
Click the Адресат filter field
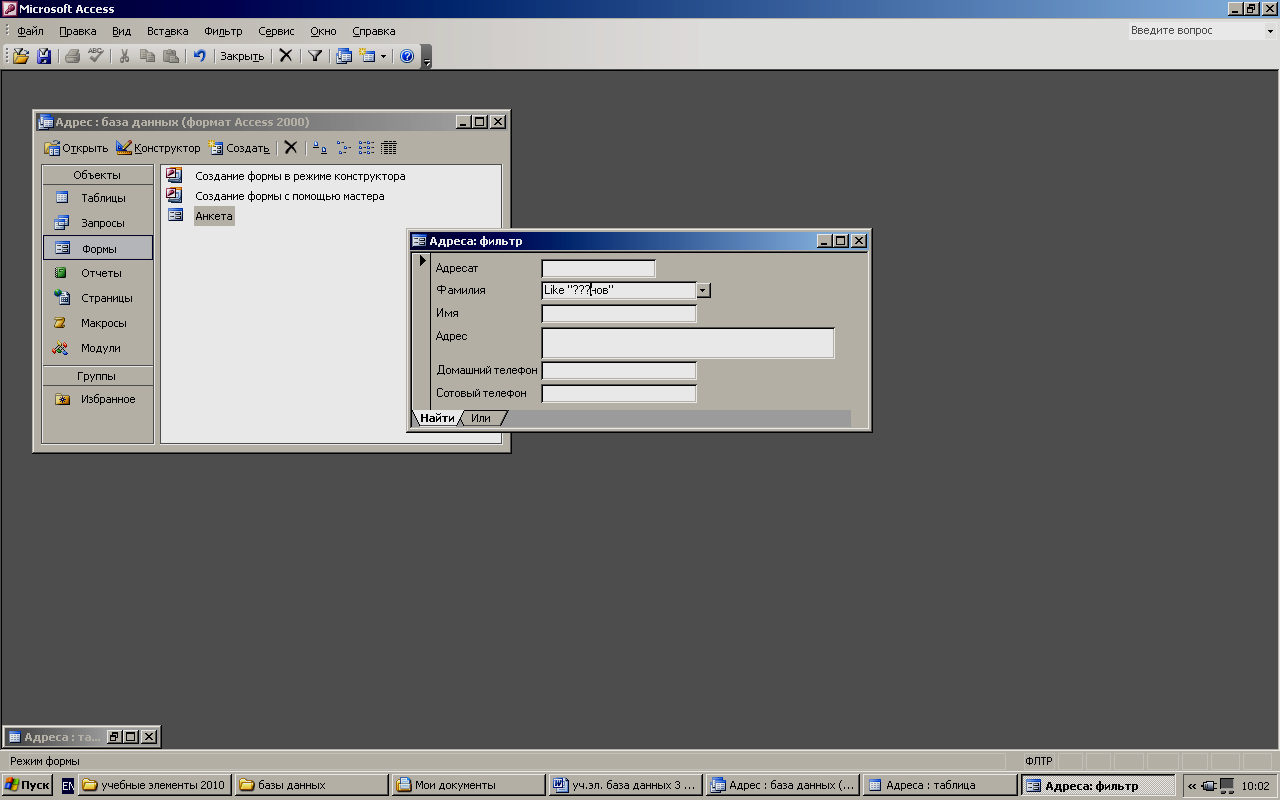pyautogui.click(x=598, y=268)
